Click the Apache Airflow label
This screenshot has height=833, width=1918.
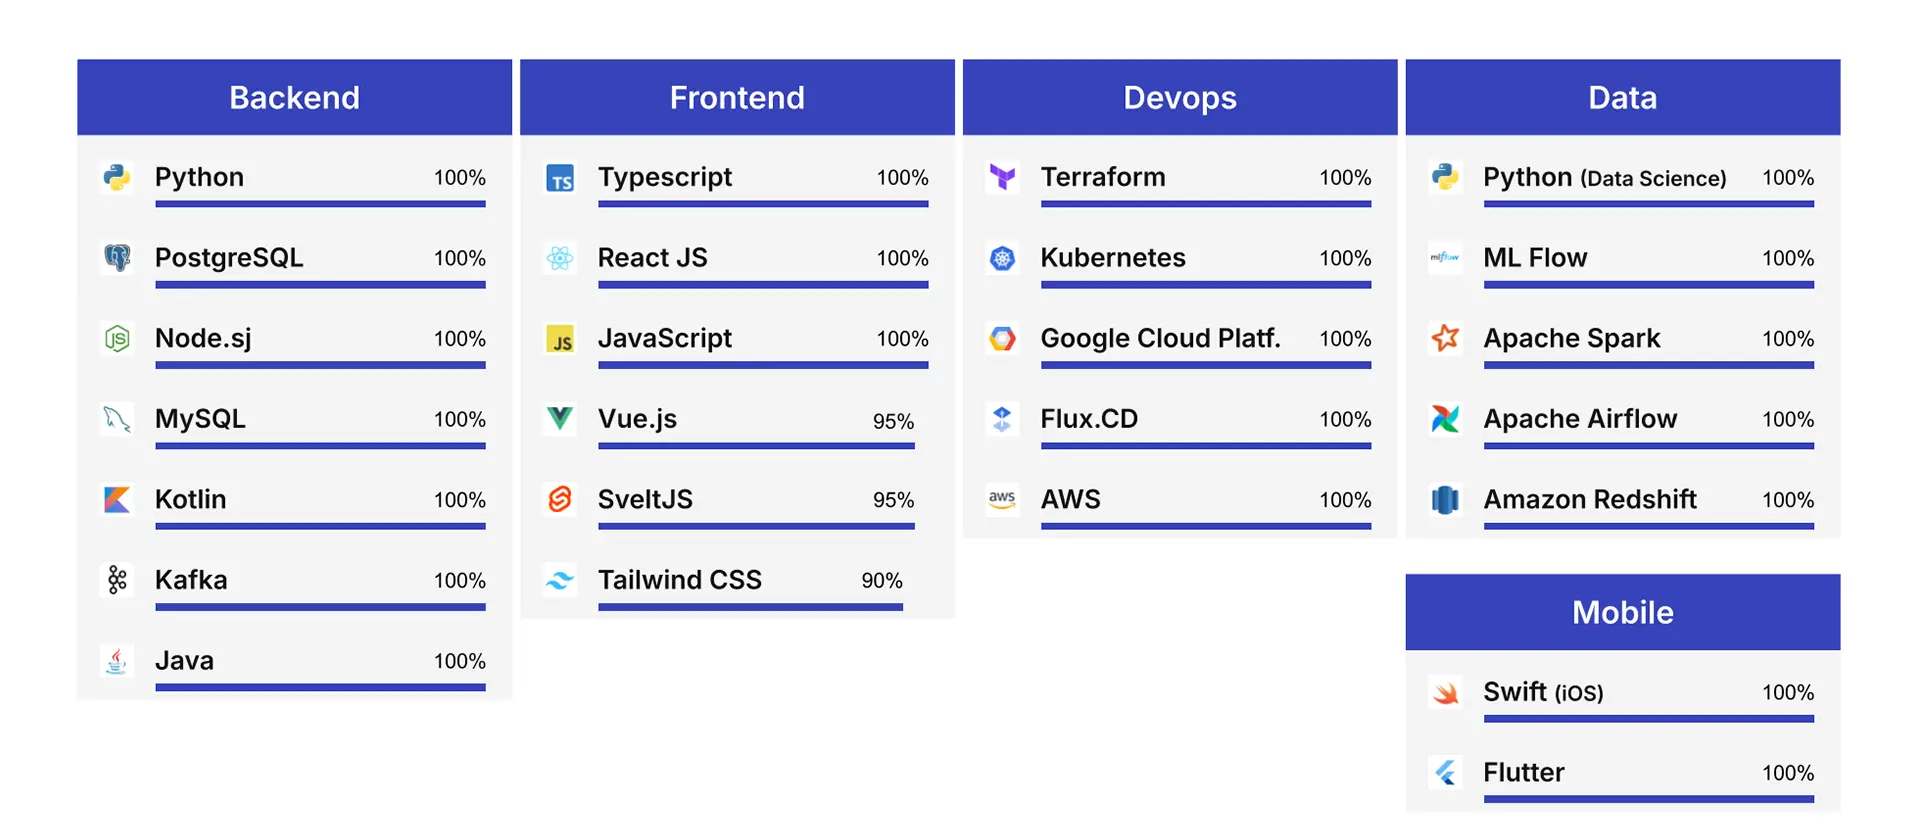[x=1580, y=418]
